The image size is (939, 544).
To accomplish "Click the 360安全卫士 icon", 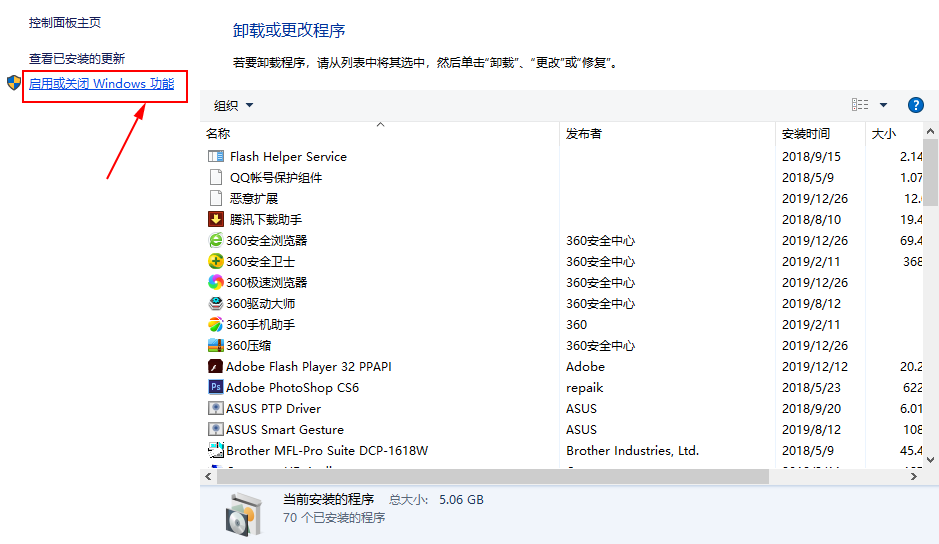I will point(216,261).
